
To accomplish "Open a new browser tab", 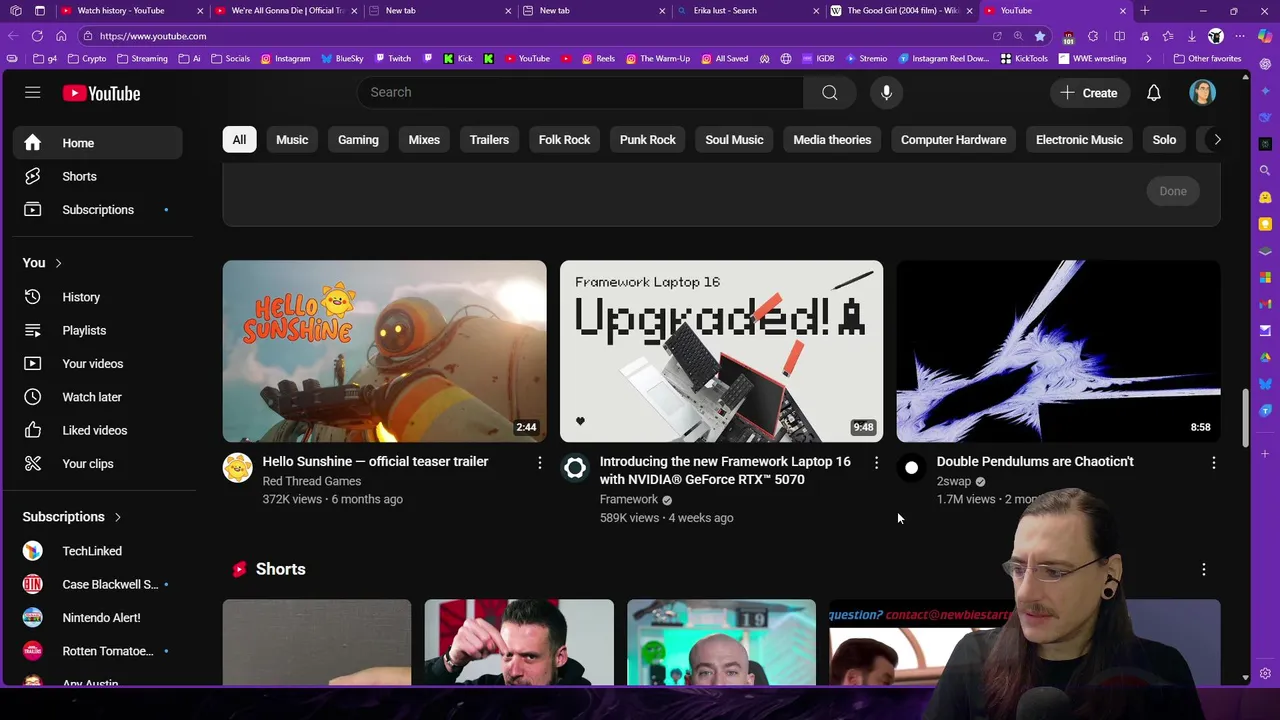I will (x=1144, y=10).
